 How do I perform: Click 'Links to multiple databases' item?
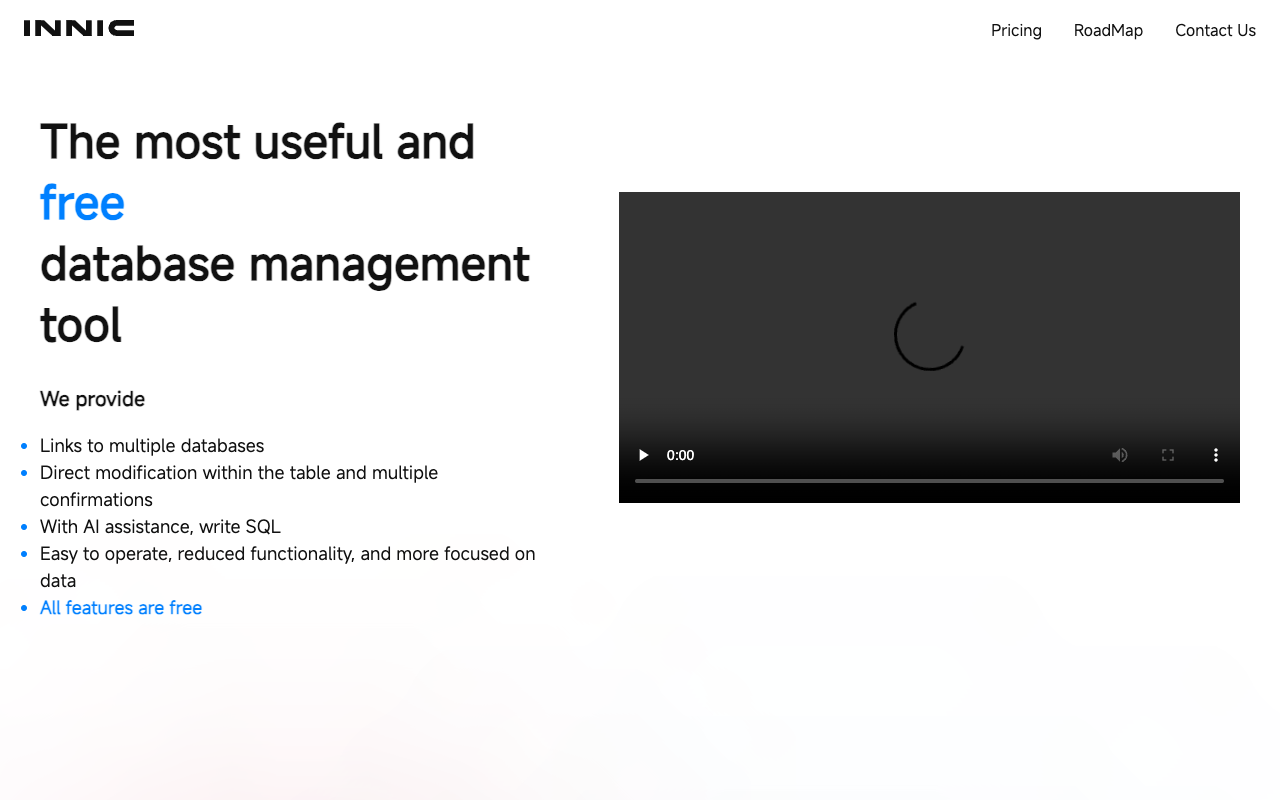[x=152, y=446]
